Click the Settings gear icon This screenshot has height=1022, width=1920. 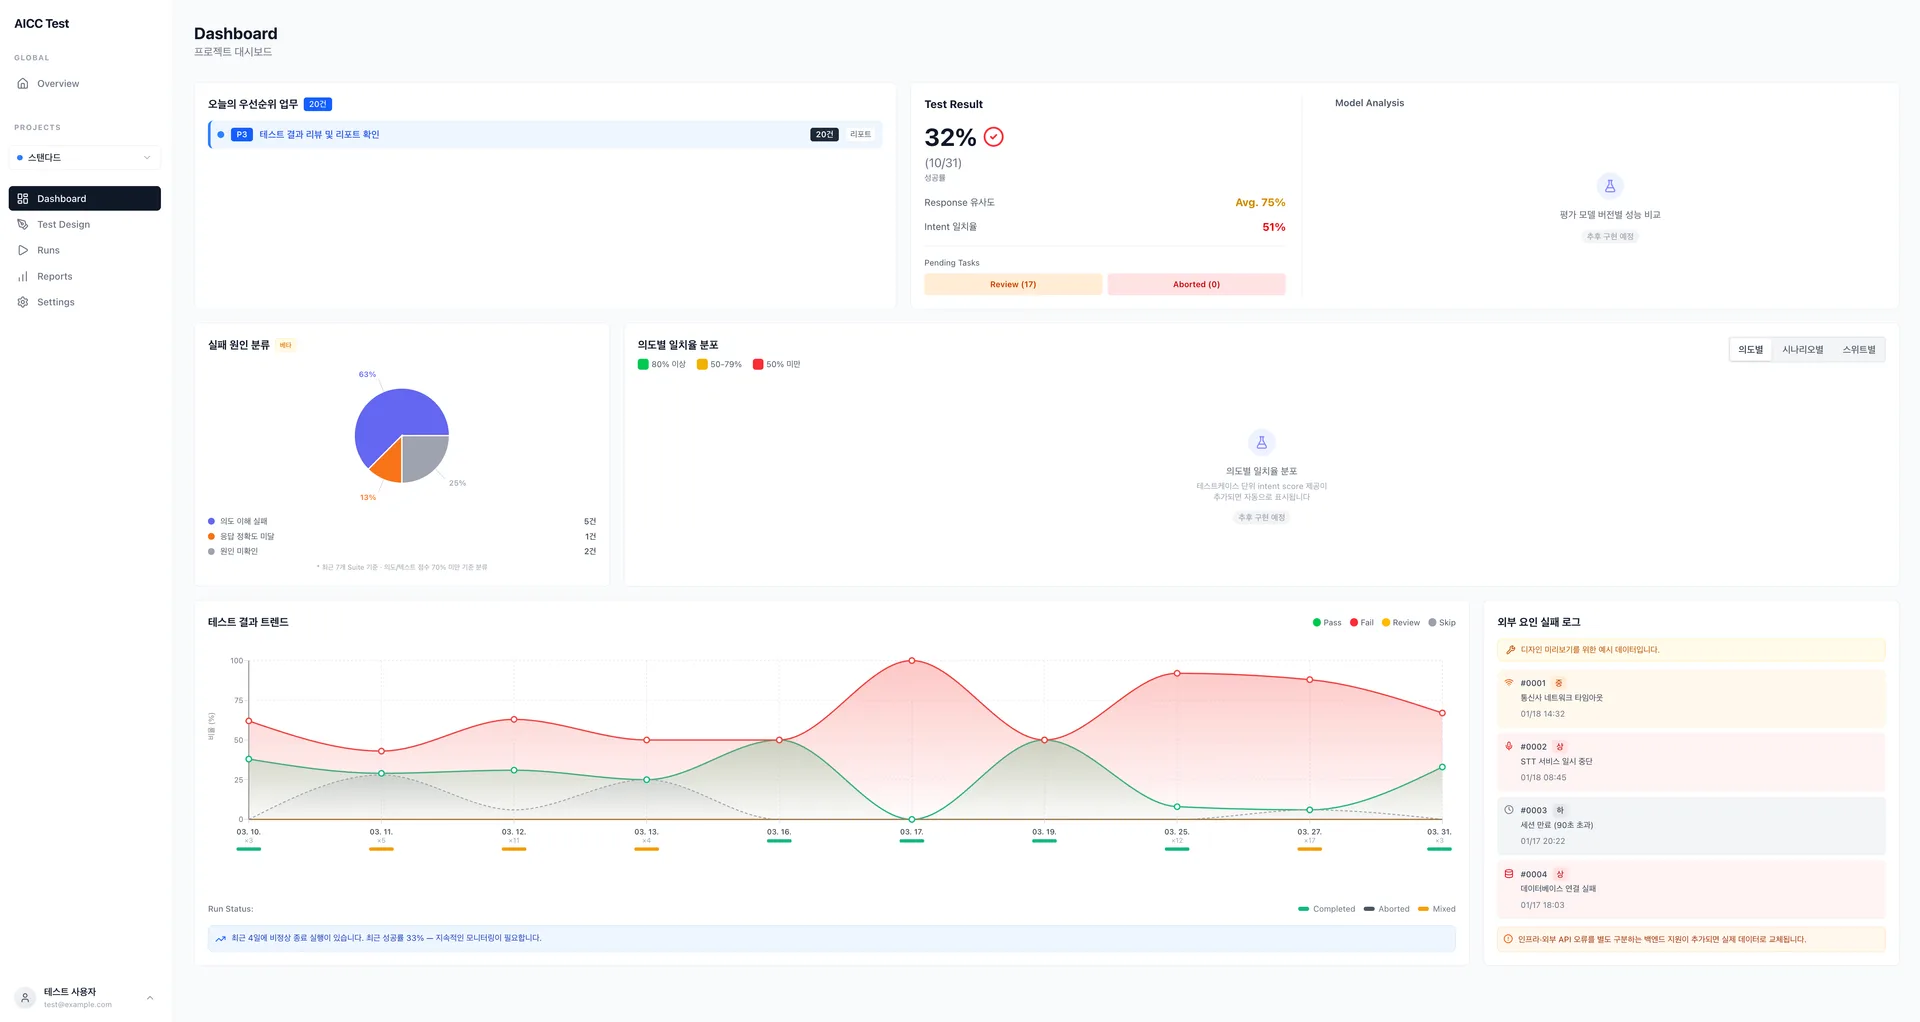click(x=23, y=302)
